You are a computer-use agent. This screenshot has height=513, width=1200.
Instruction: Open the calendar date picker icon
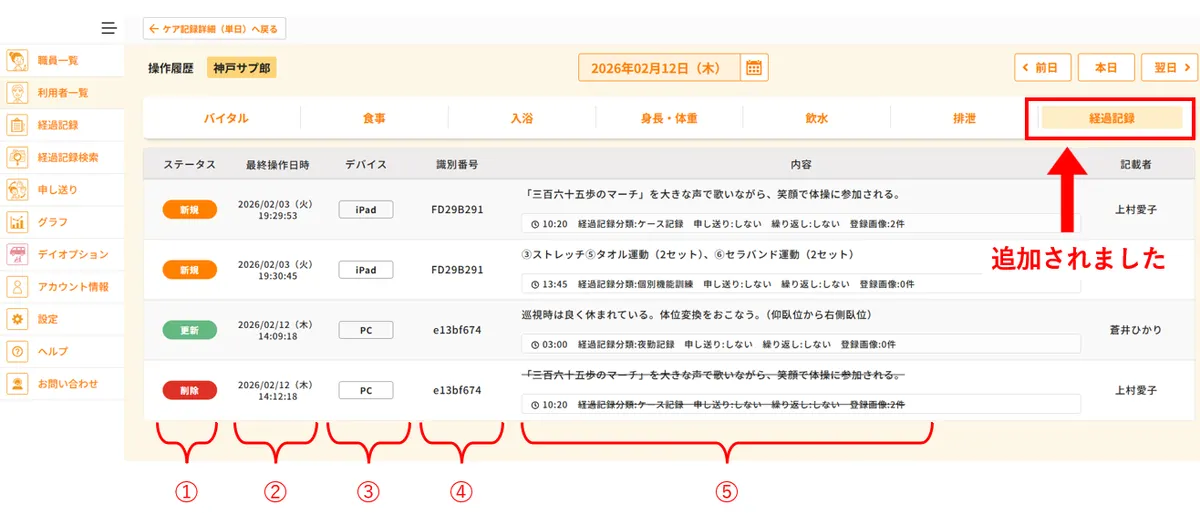[754, 68]
